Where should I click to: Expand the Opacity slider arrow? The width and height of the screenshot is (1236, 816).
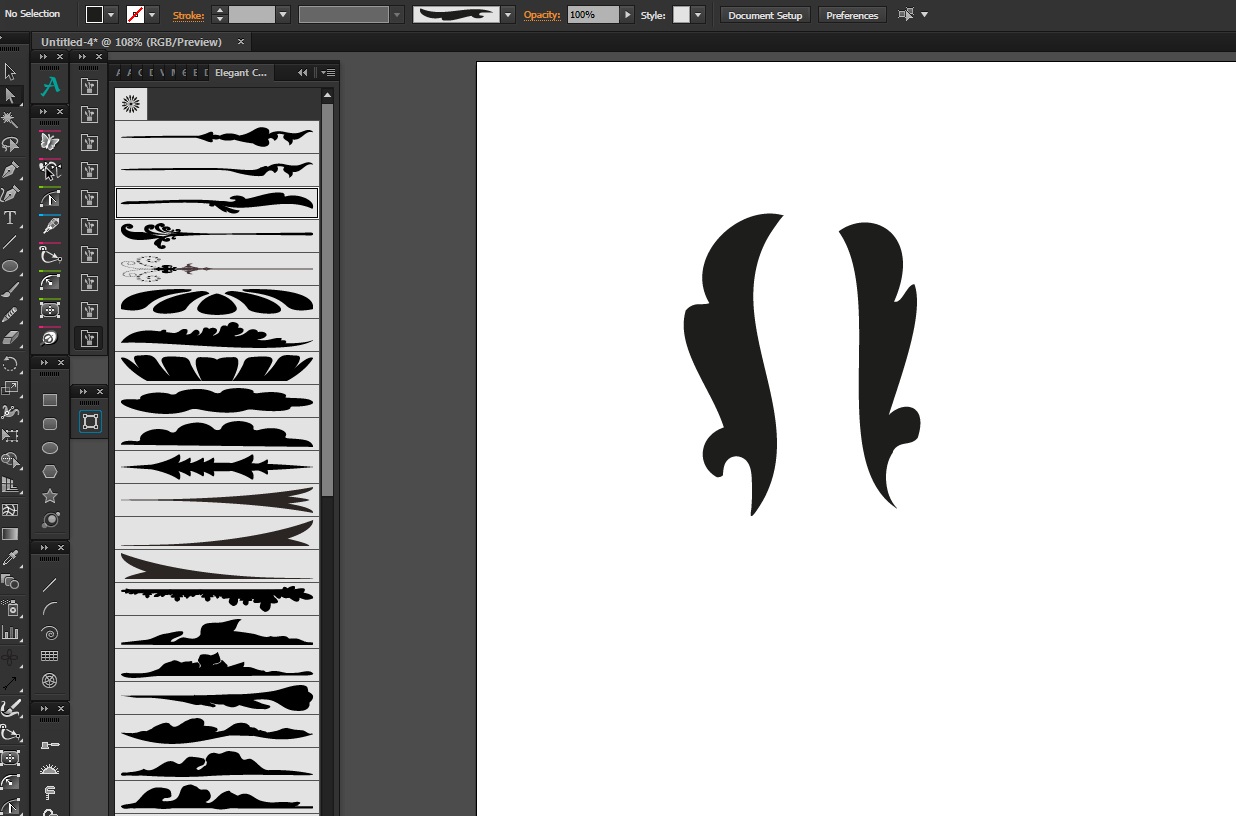point(627,15)
